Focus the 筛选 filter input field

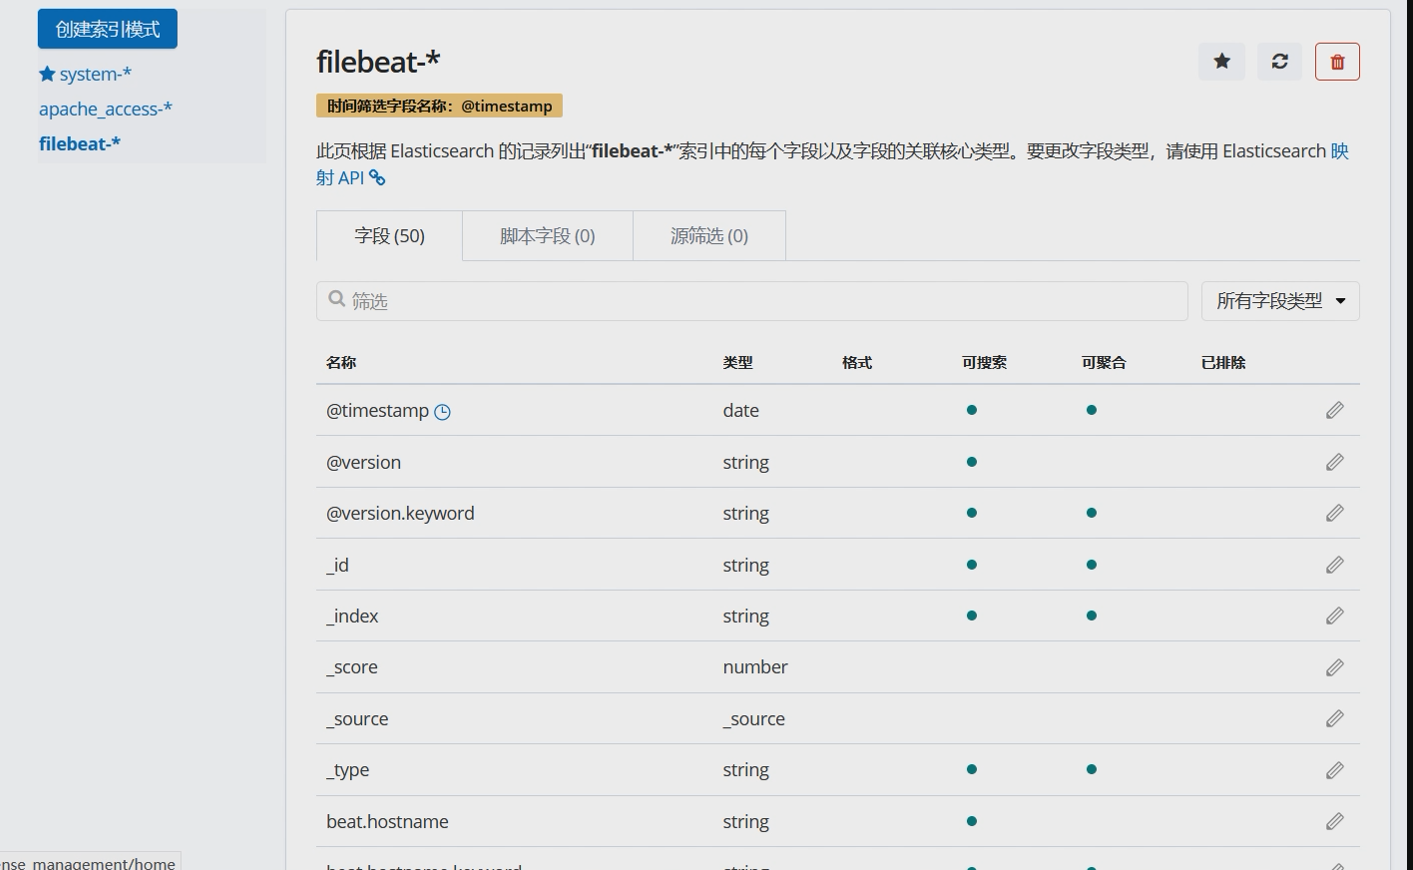coord(752,301)
